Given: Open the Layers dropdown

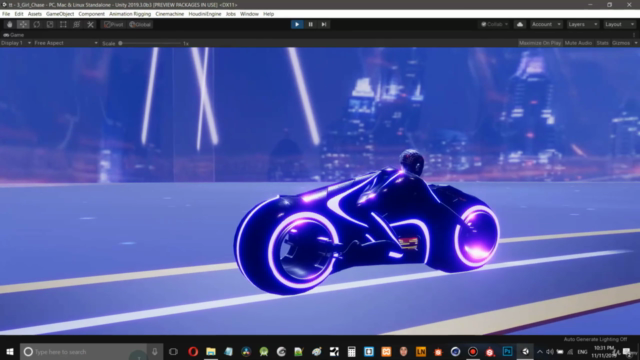Looking at the screenshot, I should (582, 24).
